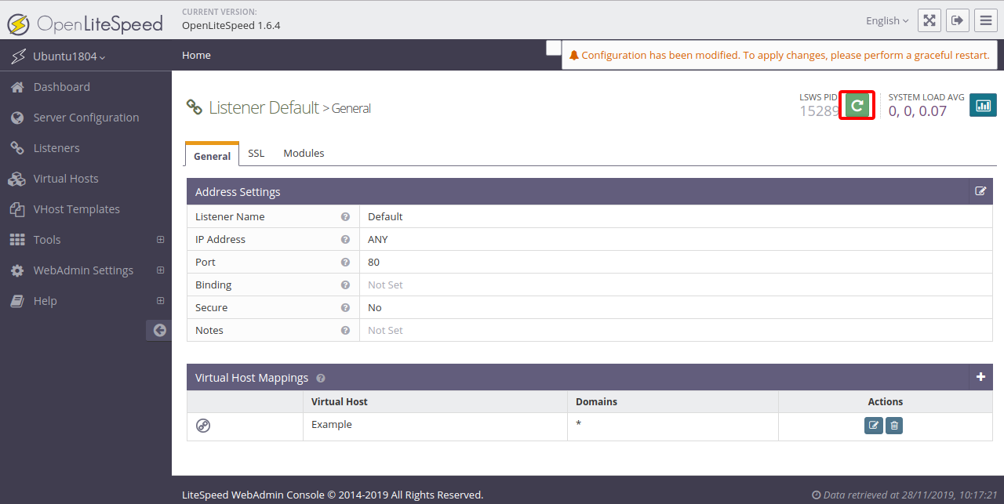1004x504 pixels.
Task: Click help icon next to Notes
Action: tap(345, 330)
